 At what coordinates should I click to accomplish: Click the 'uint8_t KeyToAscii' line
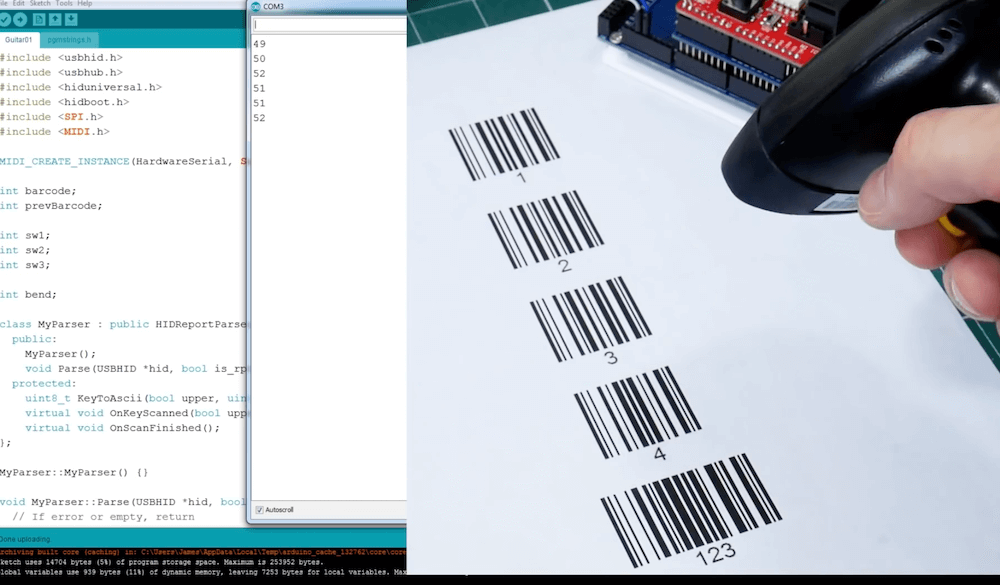(136, 398)
